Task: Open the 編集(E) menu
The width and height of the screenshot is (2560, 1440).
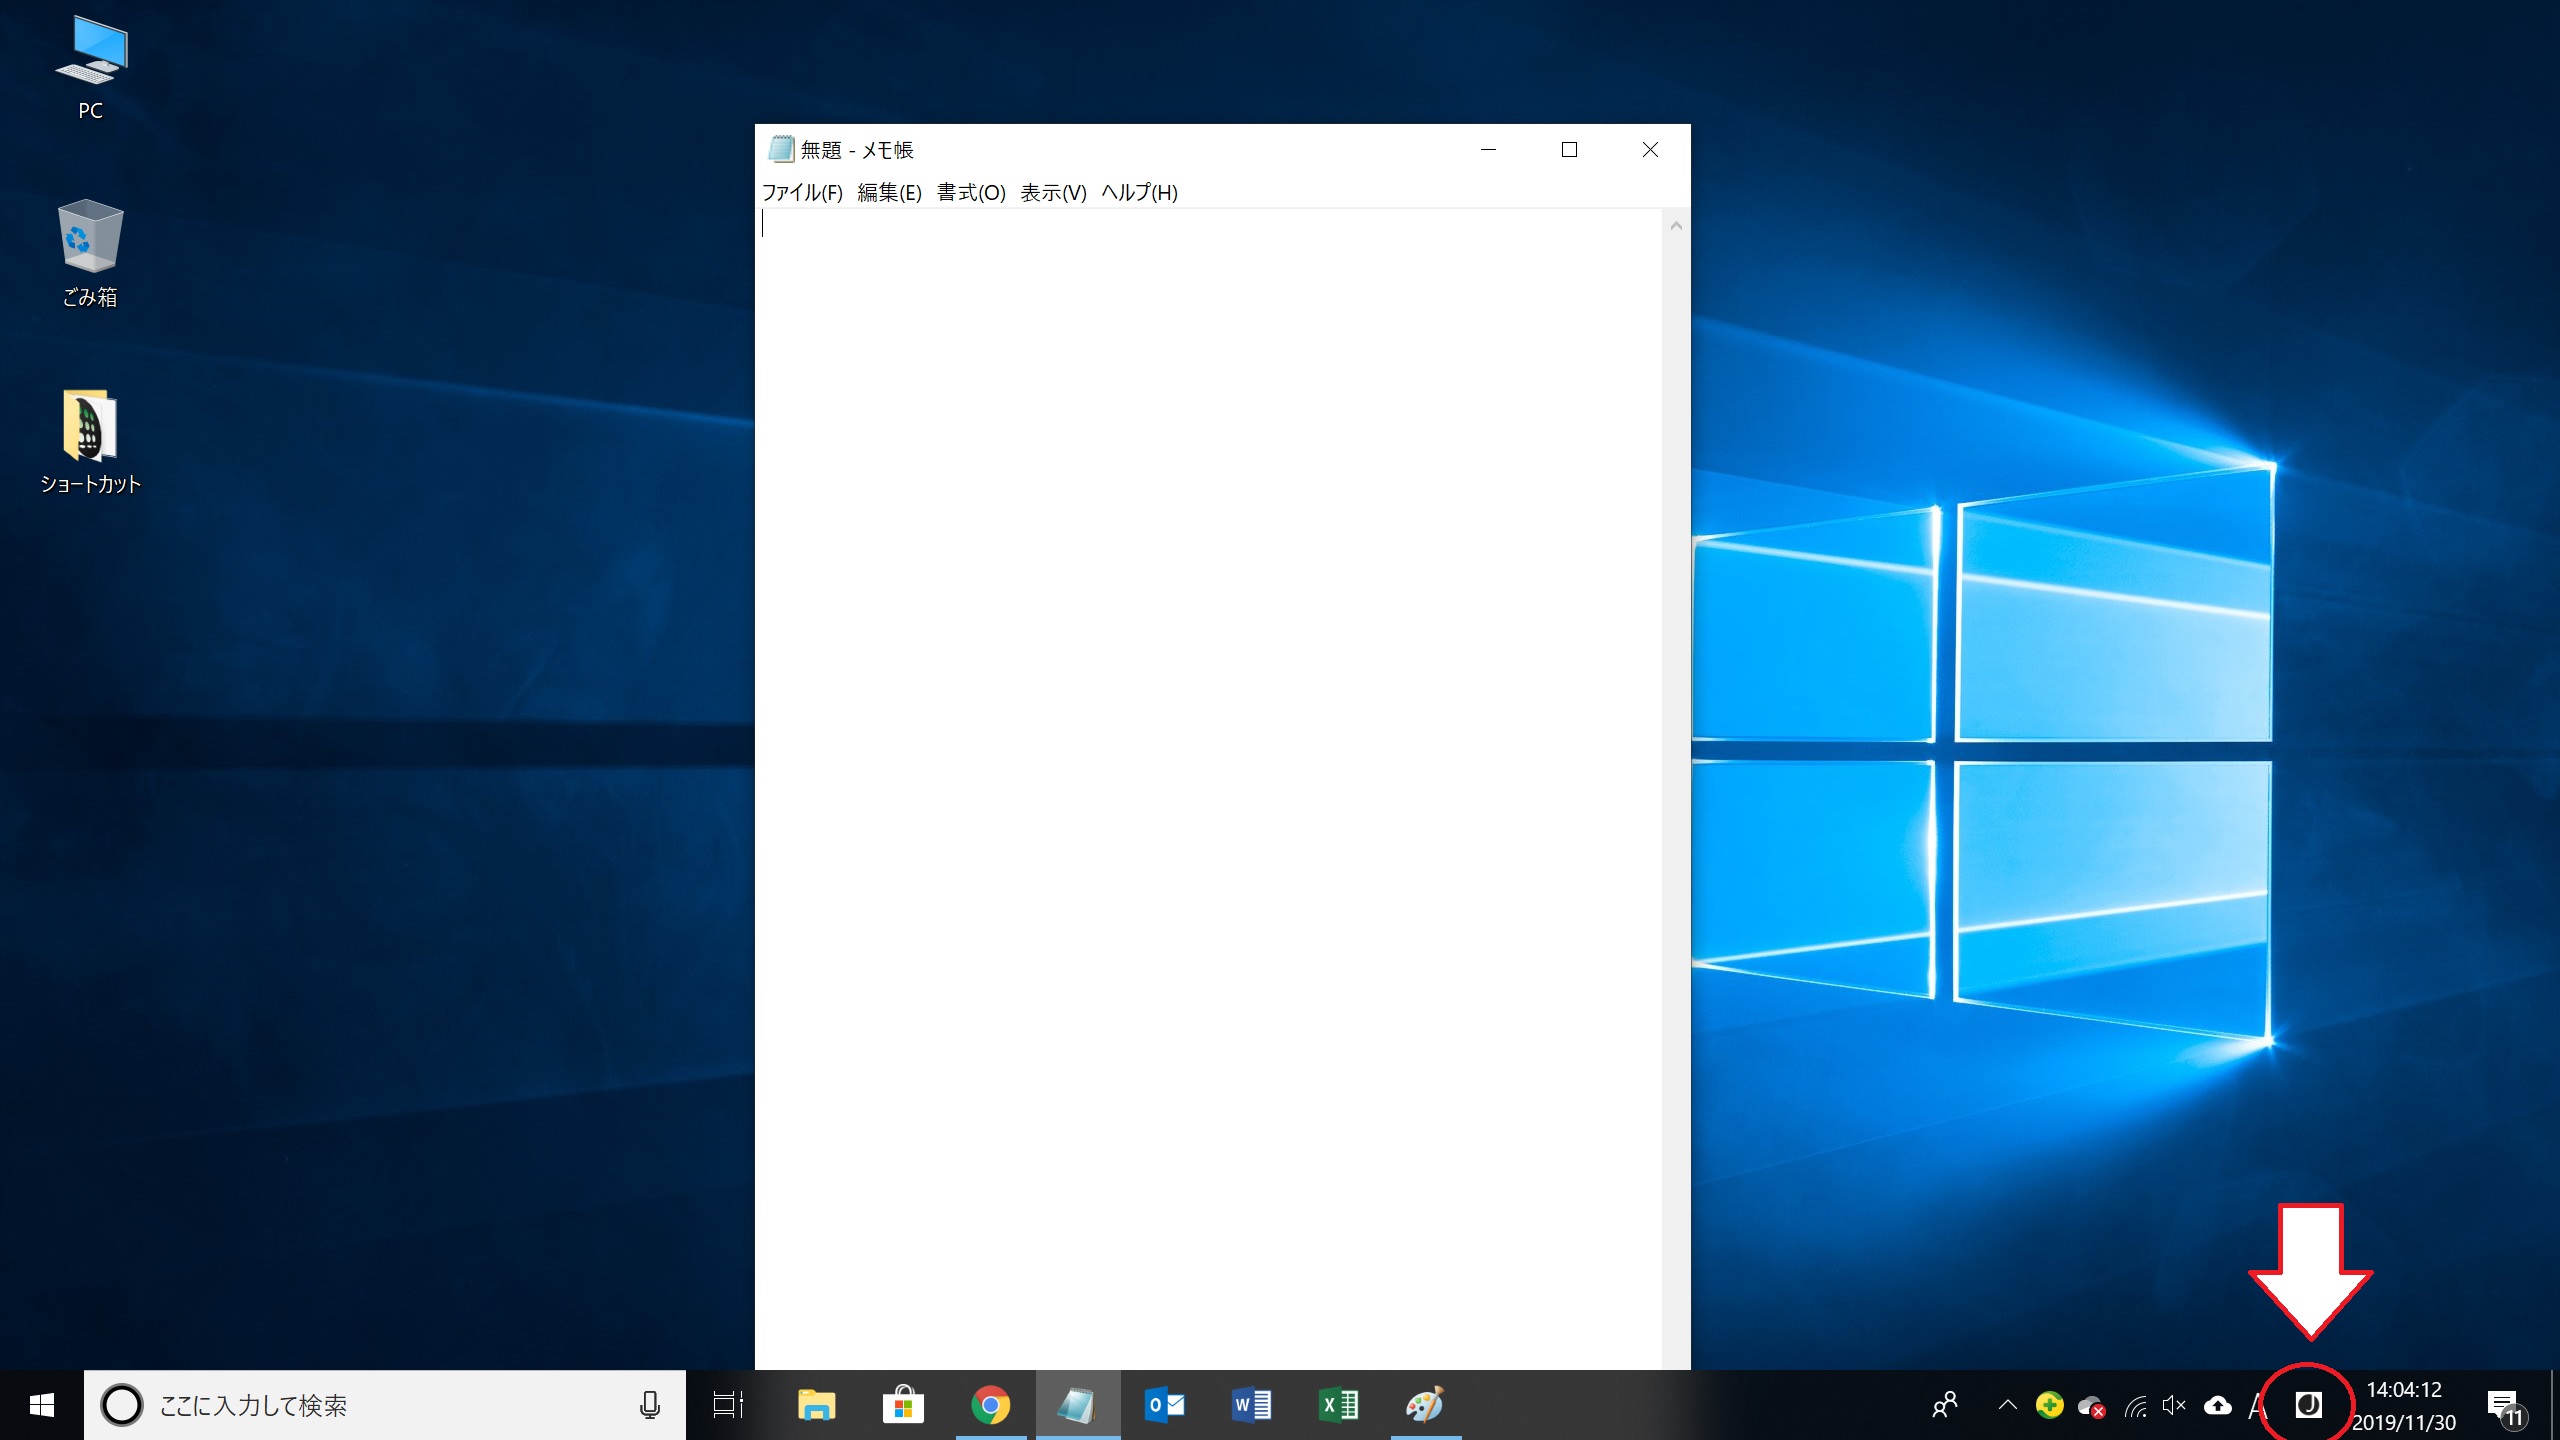Action: (889, 192)
